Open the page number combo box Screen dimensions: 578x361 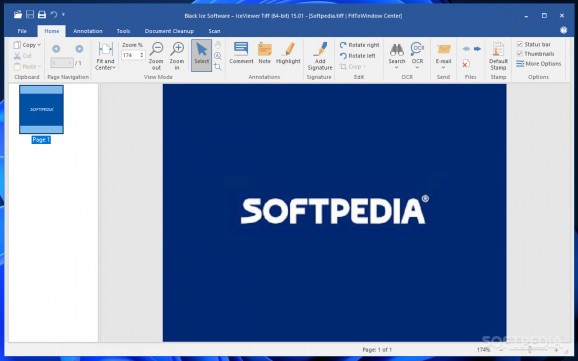tap(62, 63)
